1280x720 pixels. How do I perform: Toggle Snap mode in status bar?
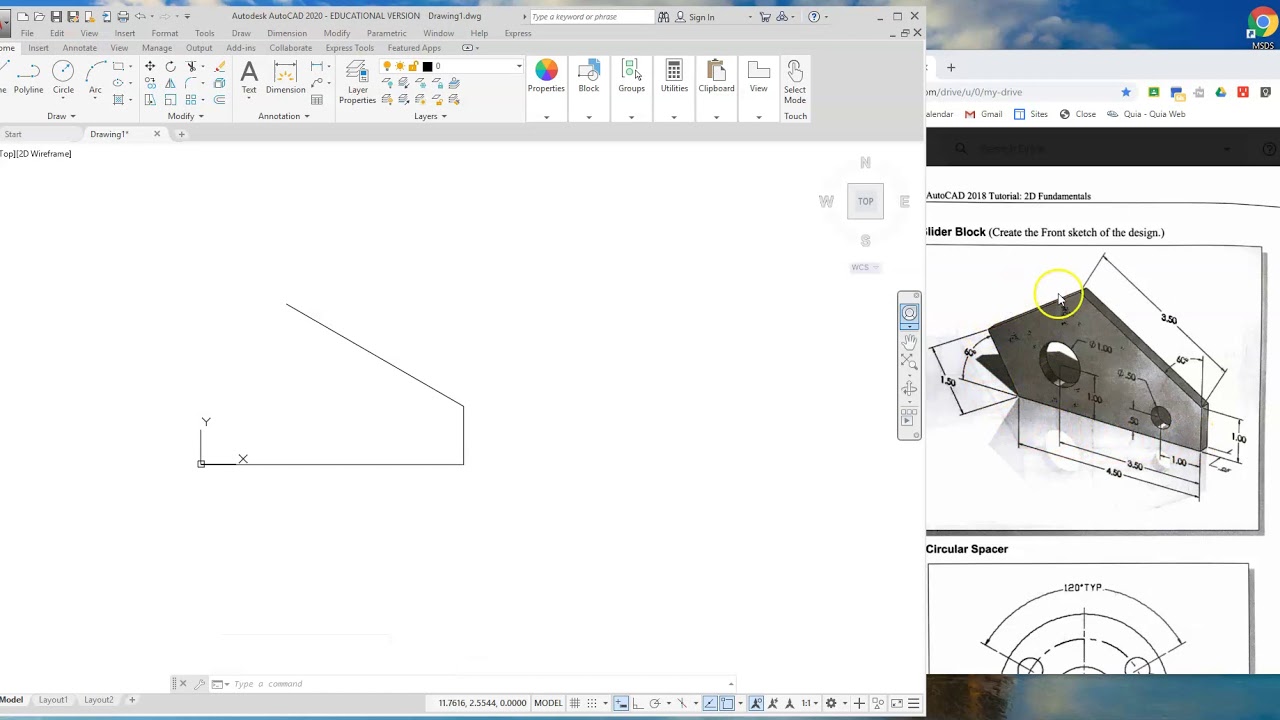pos(592,703)
